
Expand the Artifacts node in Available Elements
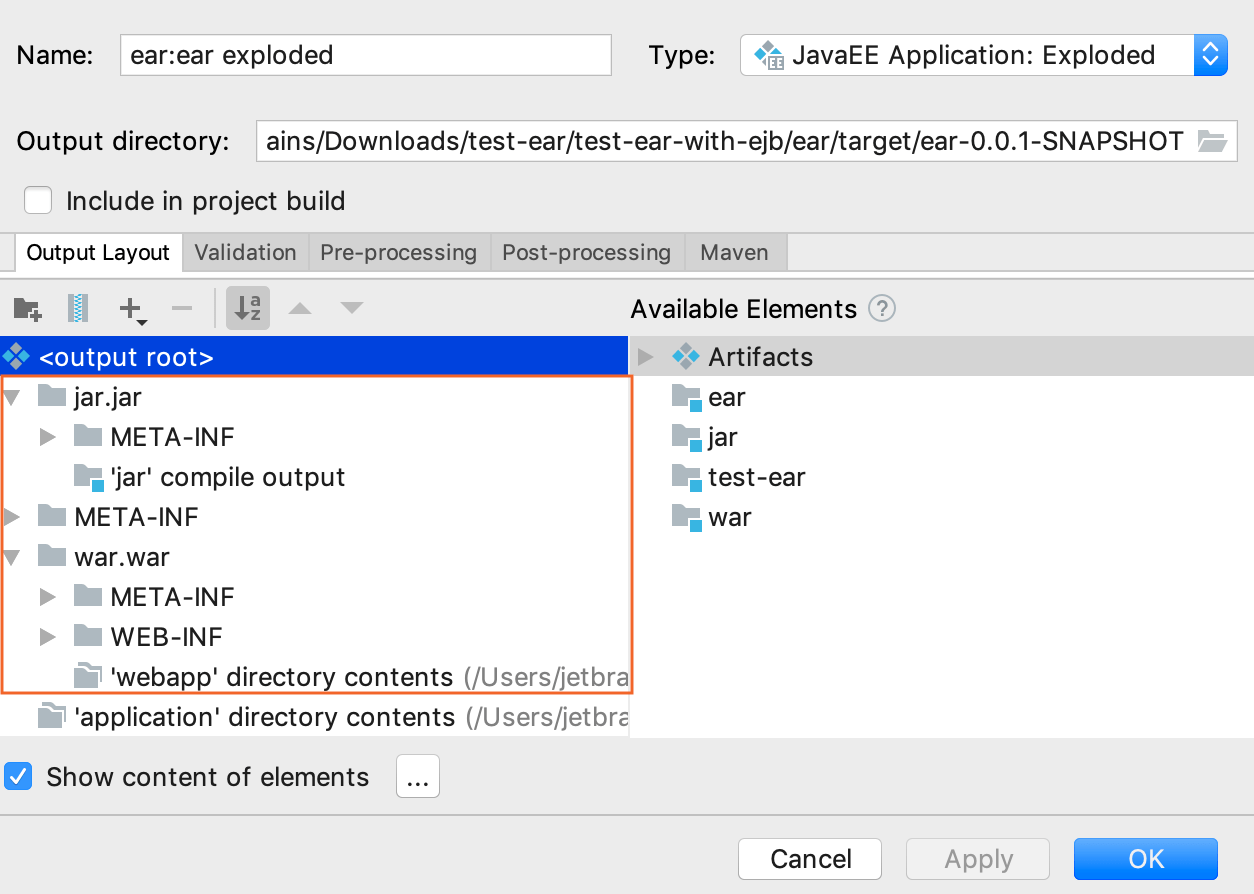tap(645, 356)
